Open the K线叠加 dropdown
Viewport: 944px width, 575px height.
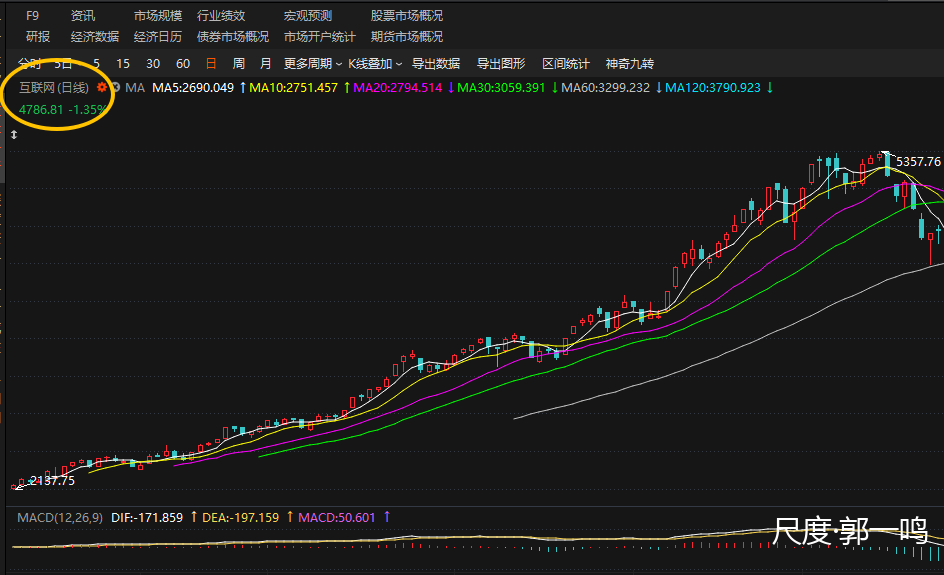(375, 63)
